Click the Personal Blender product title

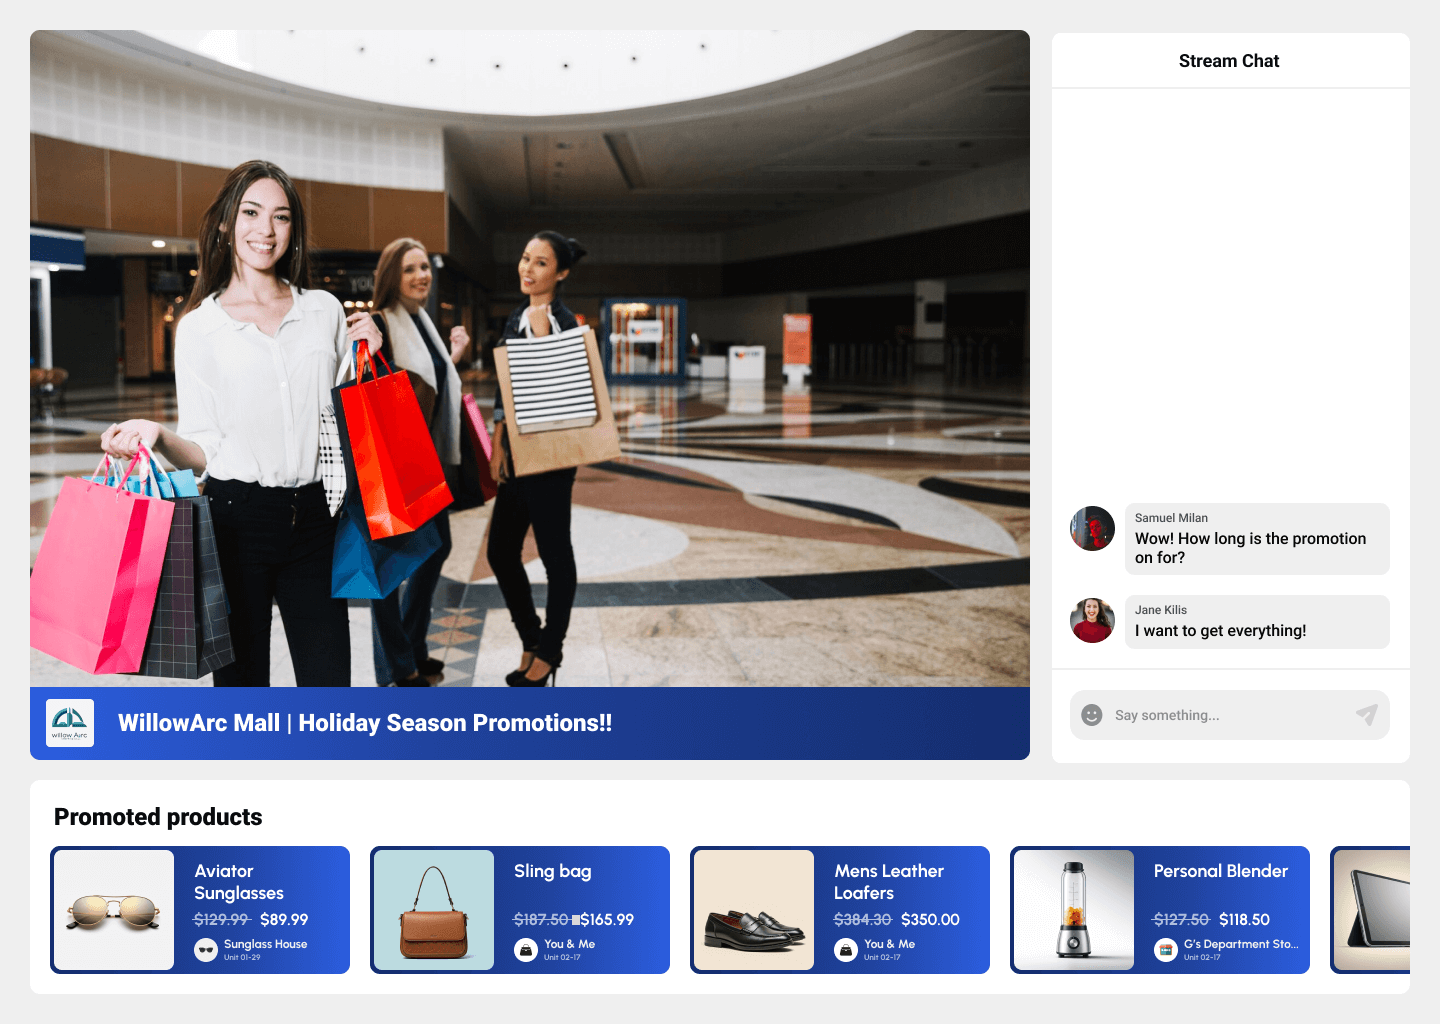click(1220, 871)
